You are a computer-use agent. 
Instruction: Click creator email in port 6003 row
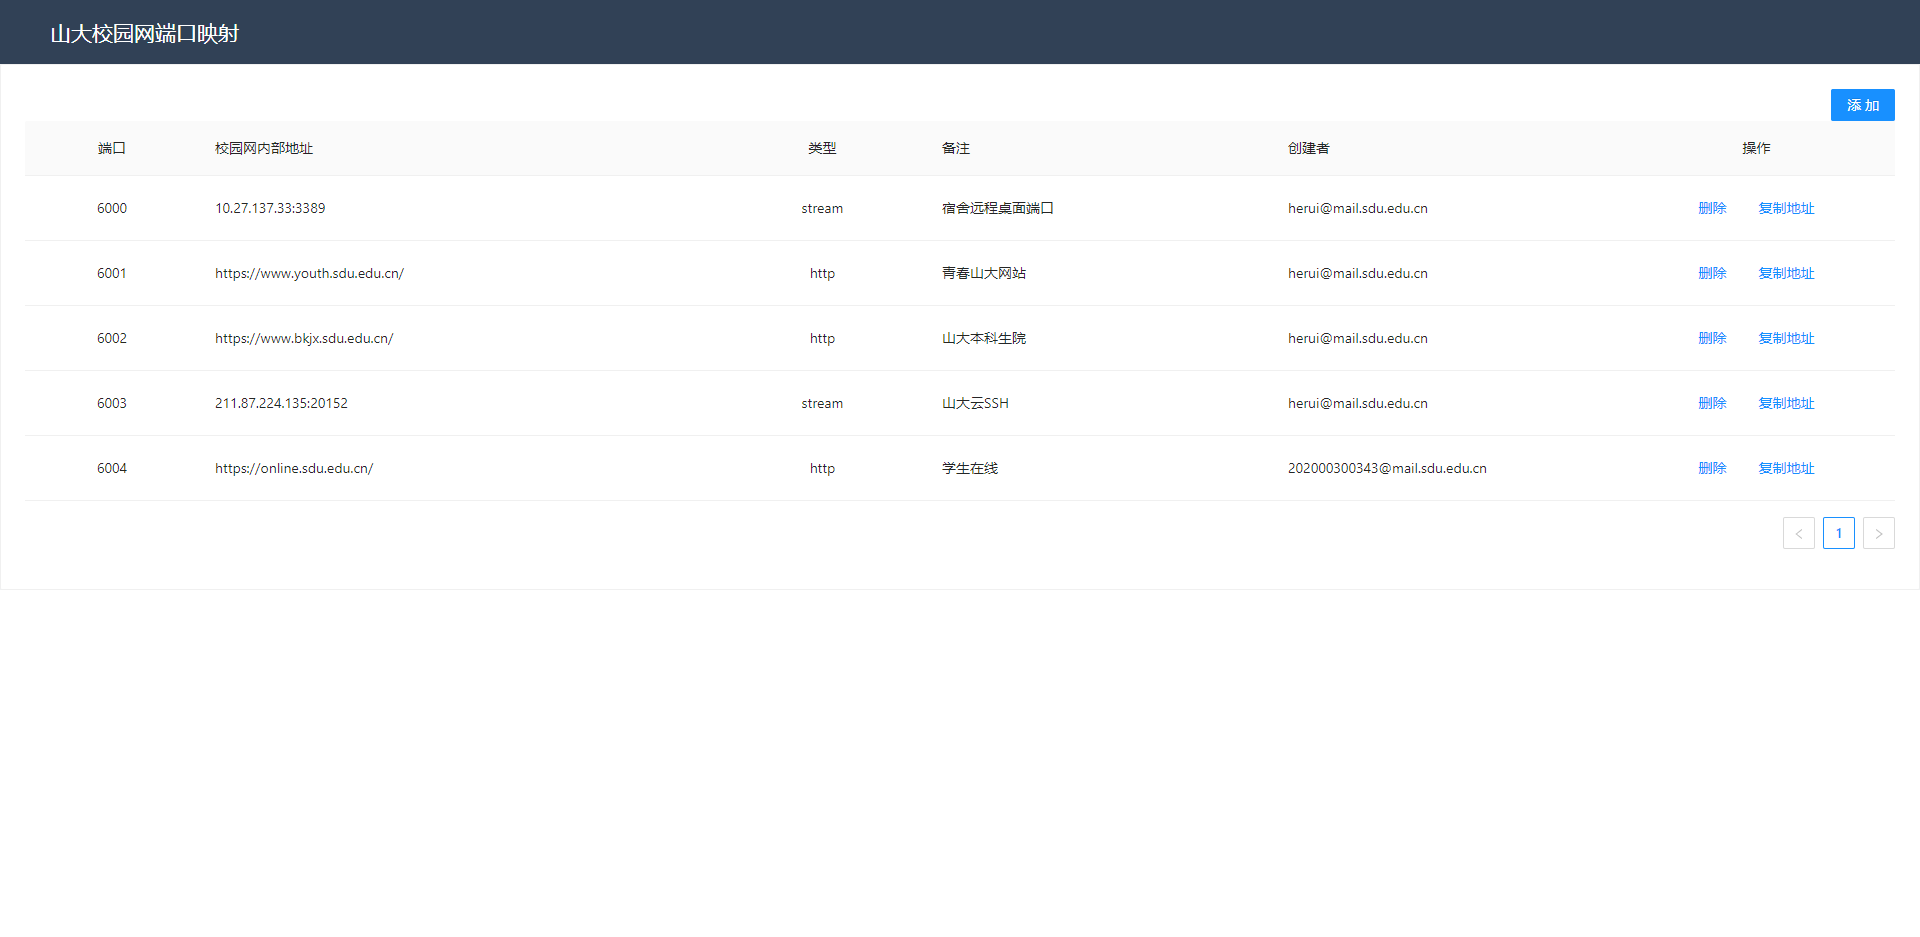(x=1358, y=403)
